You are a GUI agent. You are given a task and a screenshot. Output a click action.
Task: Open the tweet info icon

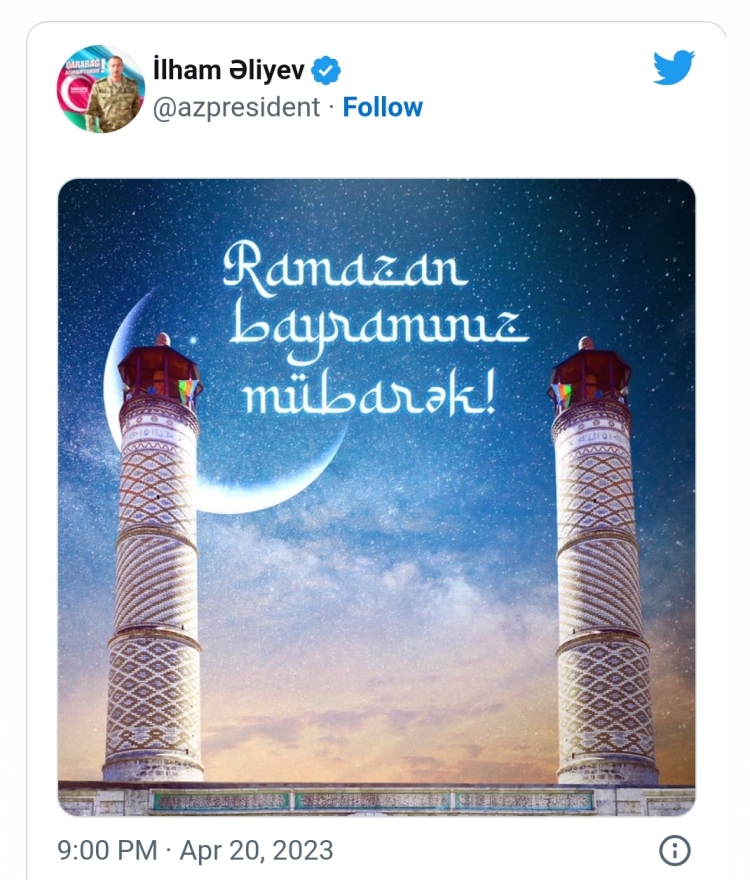674,850
